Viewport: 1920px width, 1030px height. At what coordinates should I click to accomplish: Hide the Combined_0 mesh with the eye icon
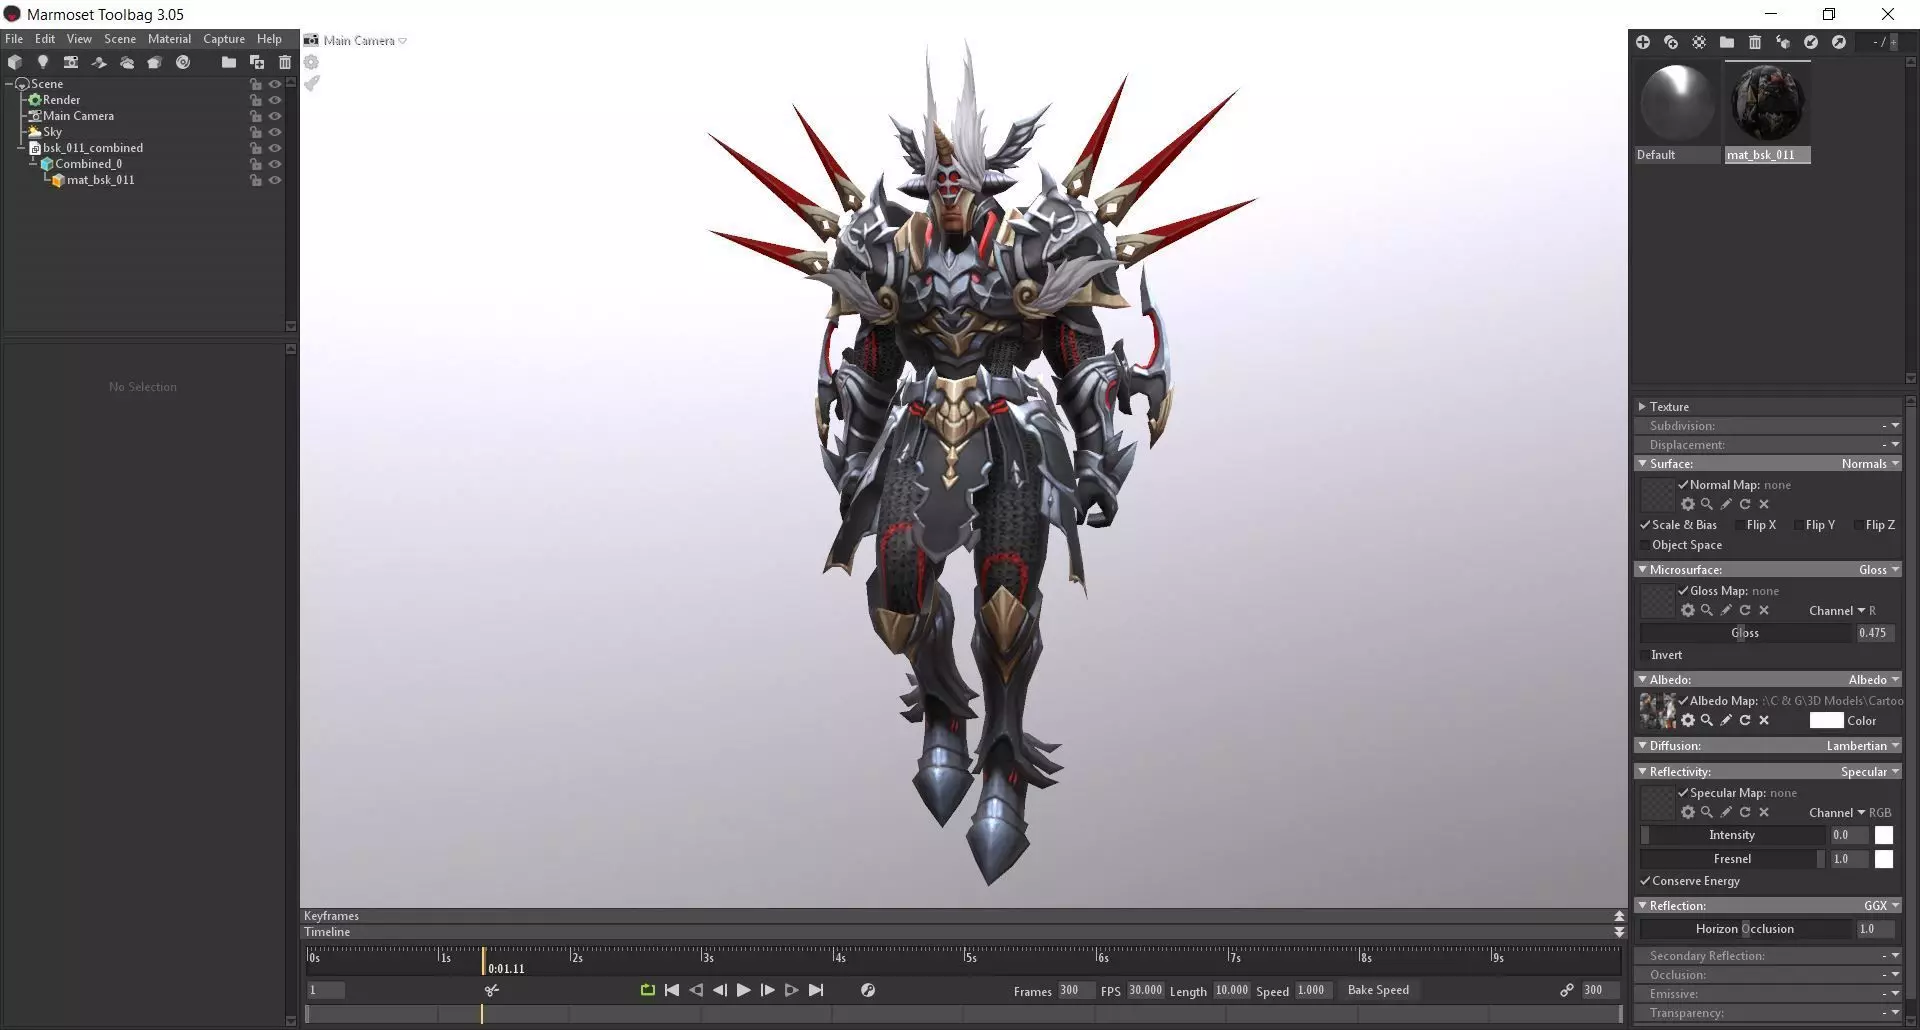coord(275,164)
